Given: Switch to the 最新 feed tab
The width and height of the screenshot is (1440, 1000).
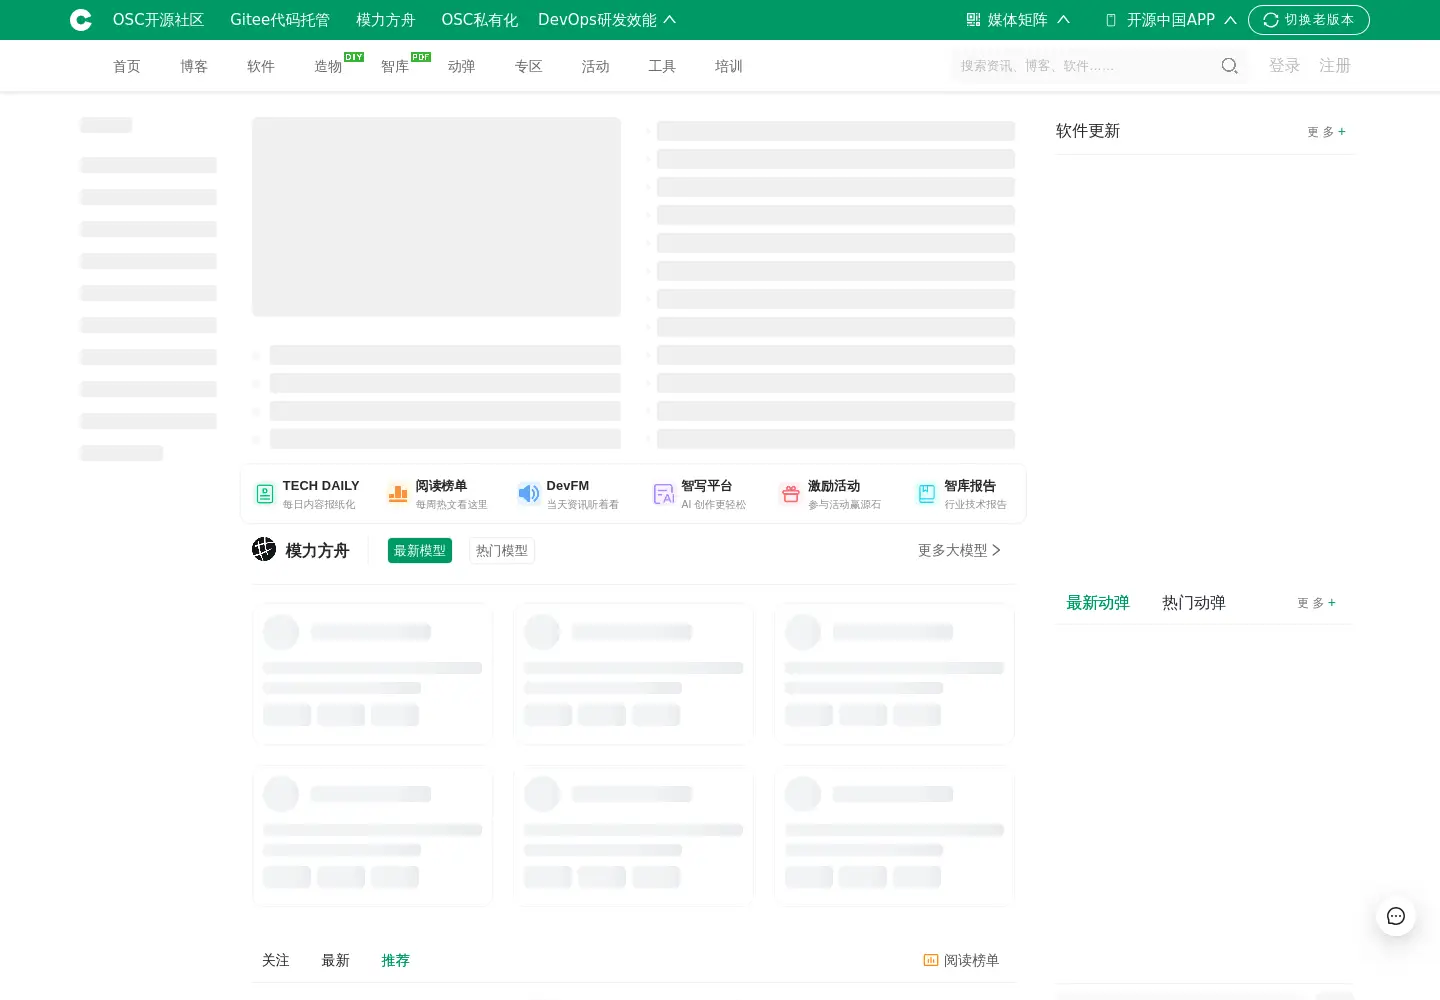Looking at the screenshot, I should 336,960.
